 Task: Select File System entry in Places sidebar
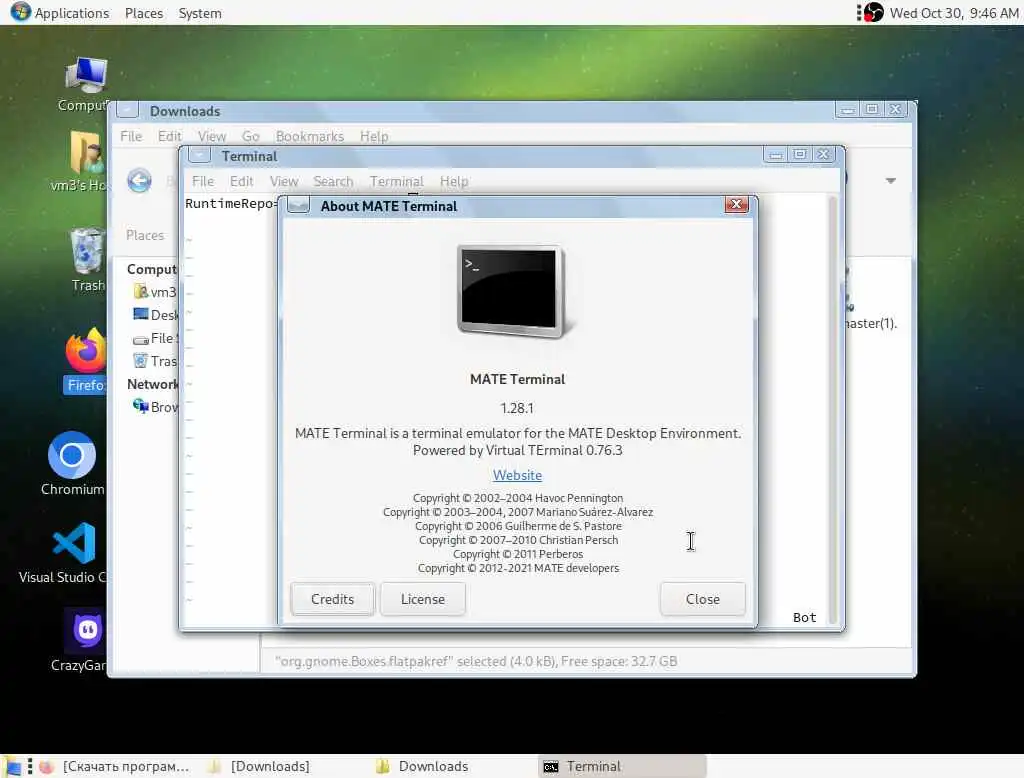pos(155,338)
